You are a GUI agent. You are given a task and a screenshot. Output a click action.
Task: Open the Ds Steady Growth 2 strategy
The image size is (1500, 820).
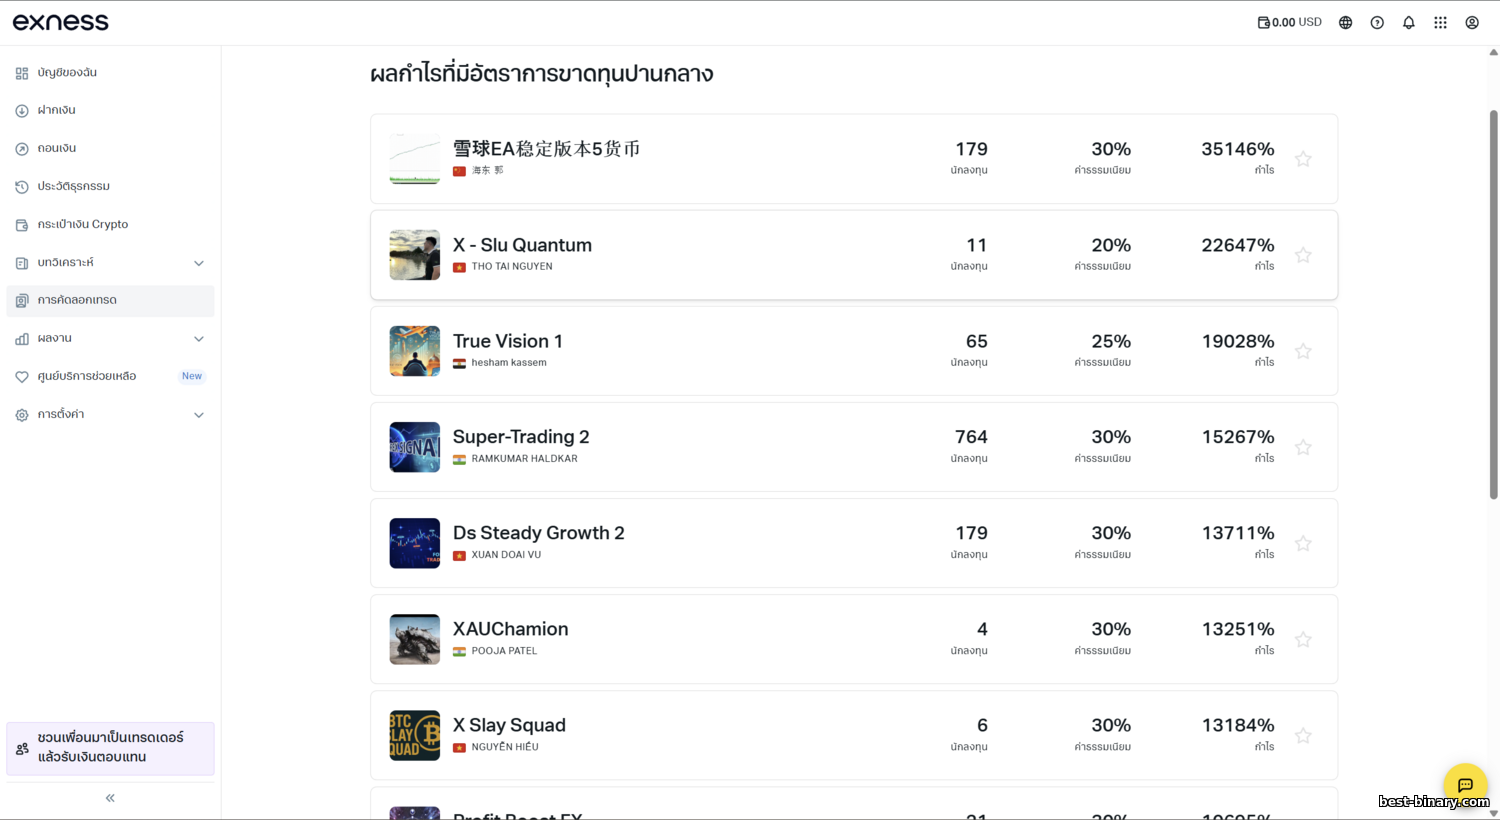538,533
